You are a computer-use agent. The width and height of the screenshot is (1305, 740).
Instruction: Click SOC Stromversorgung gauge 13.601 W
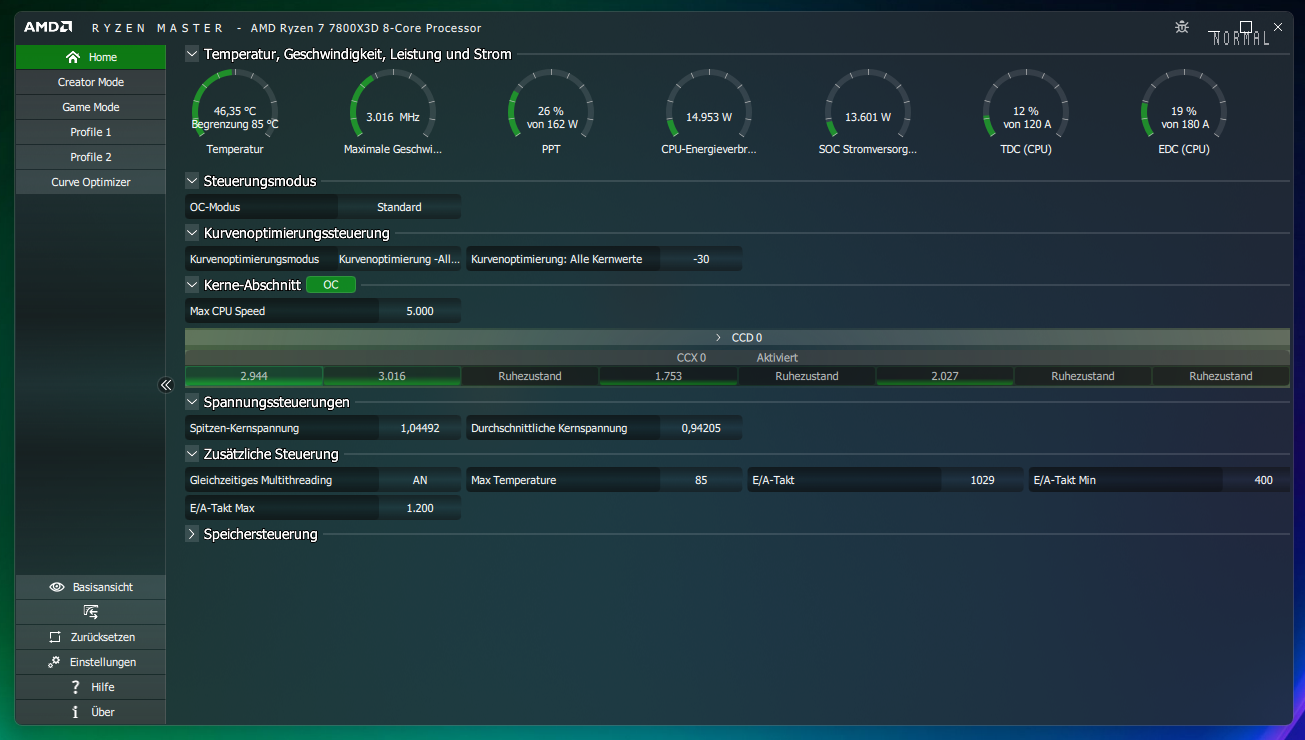click(868, 111)
